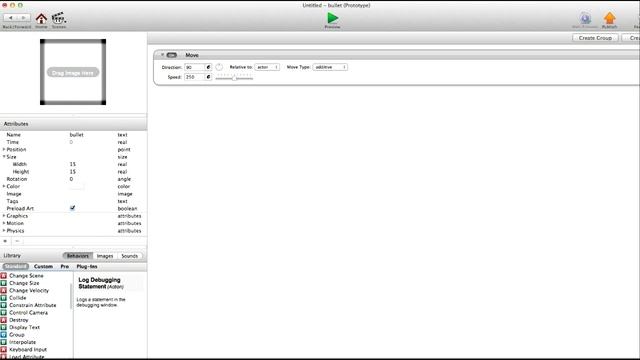
Task: Click the orange Publish arrow icon
Action: click(609, 18)
